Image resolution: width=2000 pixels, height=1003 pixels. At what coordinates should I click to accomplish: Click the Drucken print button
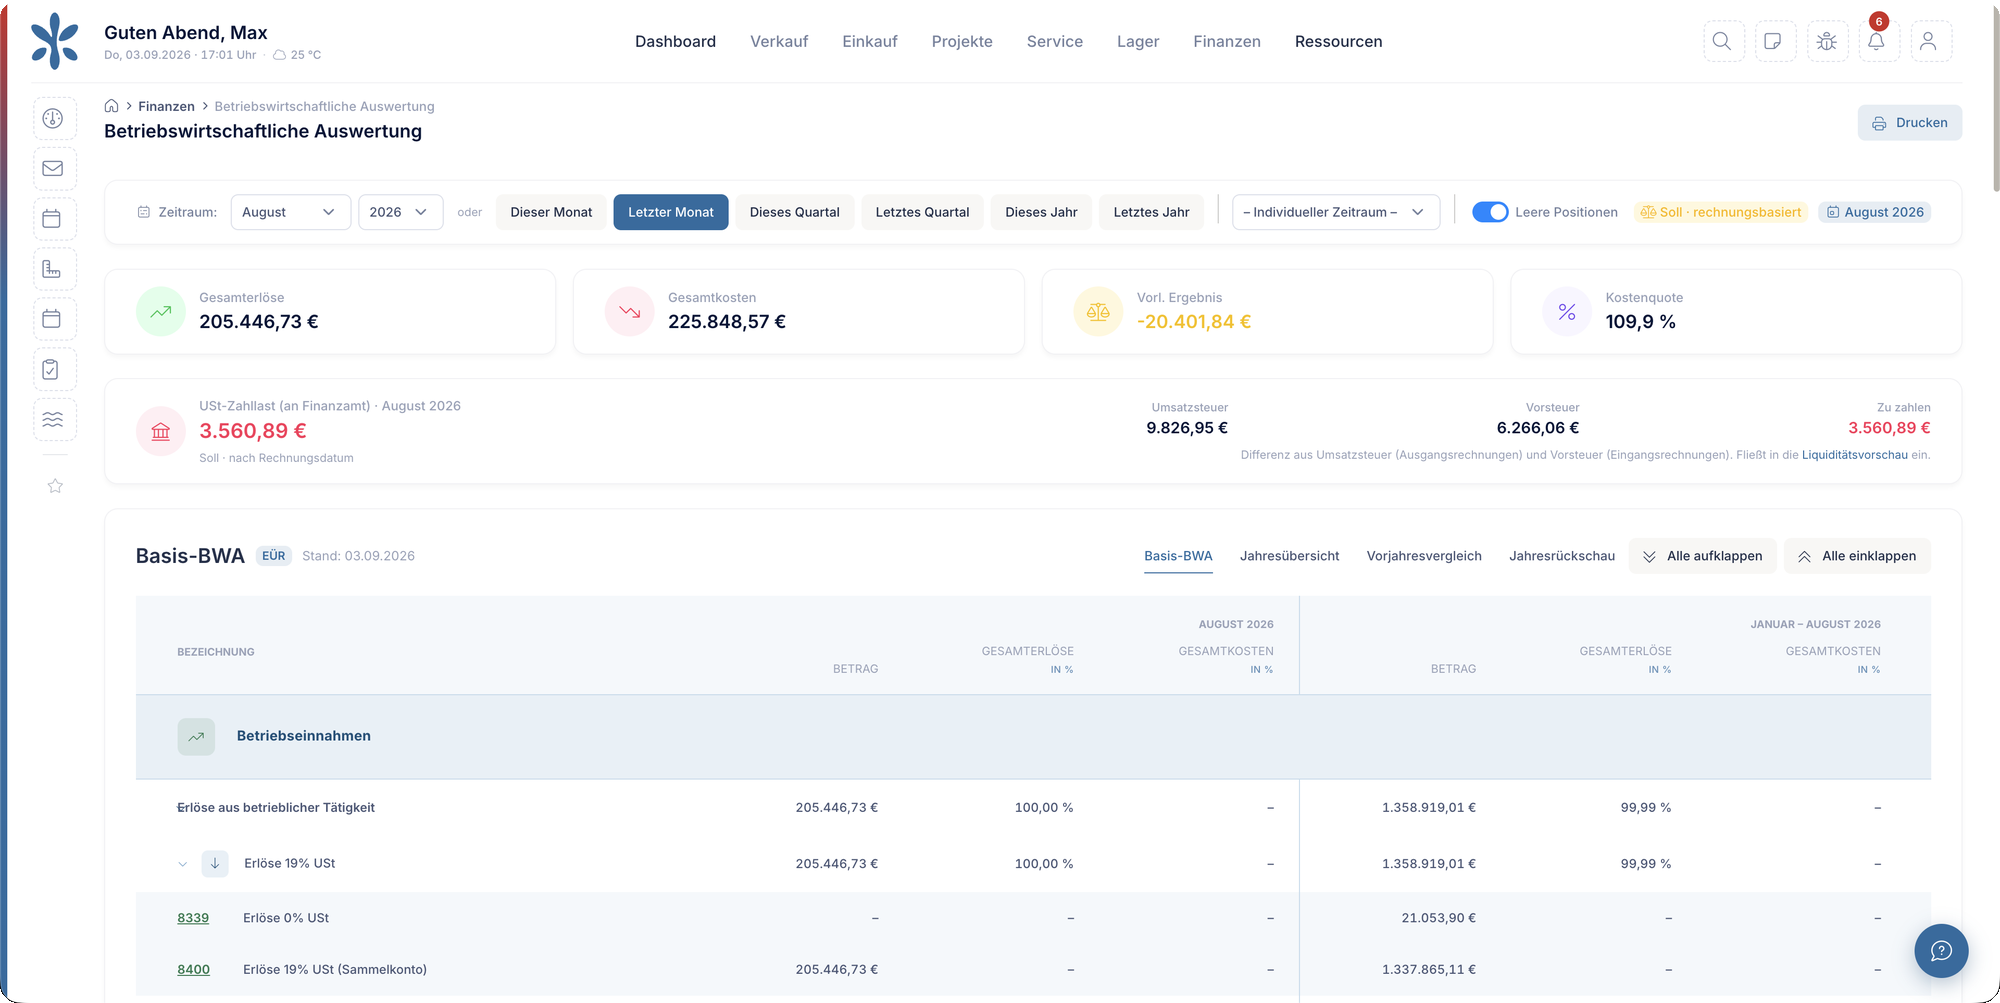pyautogui.click(x=1909, y=123)
